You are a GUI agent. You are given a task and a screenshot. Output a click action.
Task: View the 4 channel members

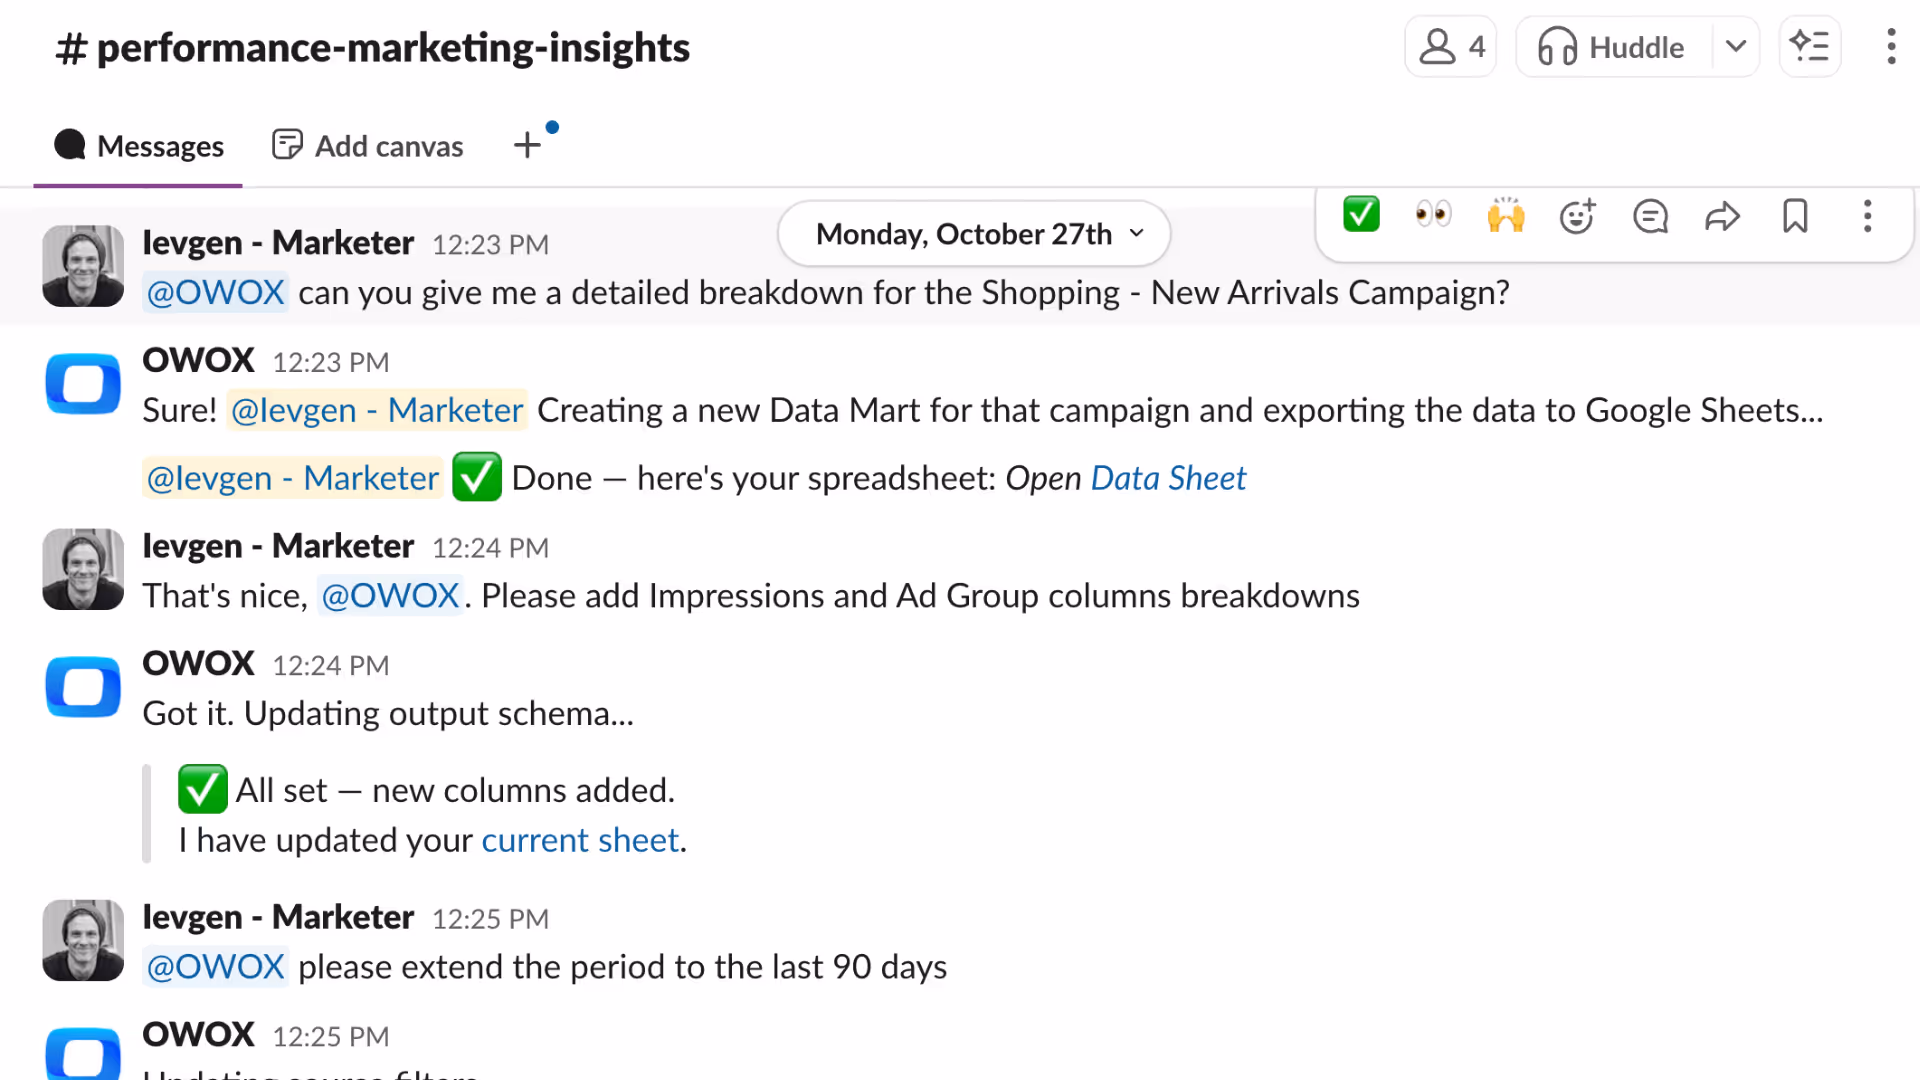tap(1450, 46)
